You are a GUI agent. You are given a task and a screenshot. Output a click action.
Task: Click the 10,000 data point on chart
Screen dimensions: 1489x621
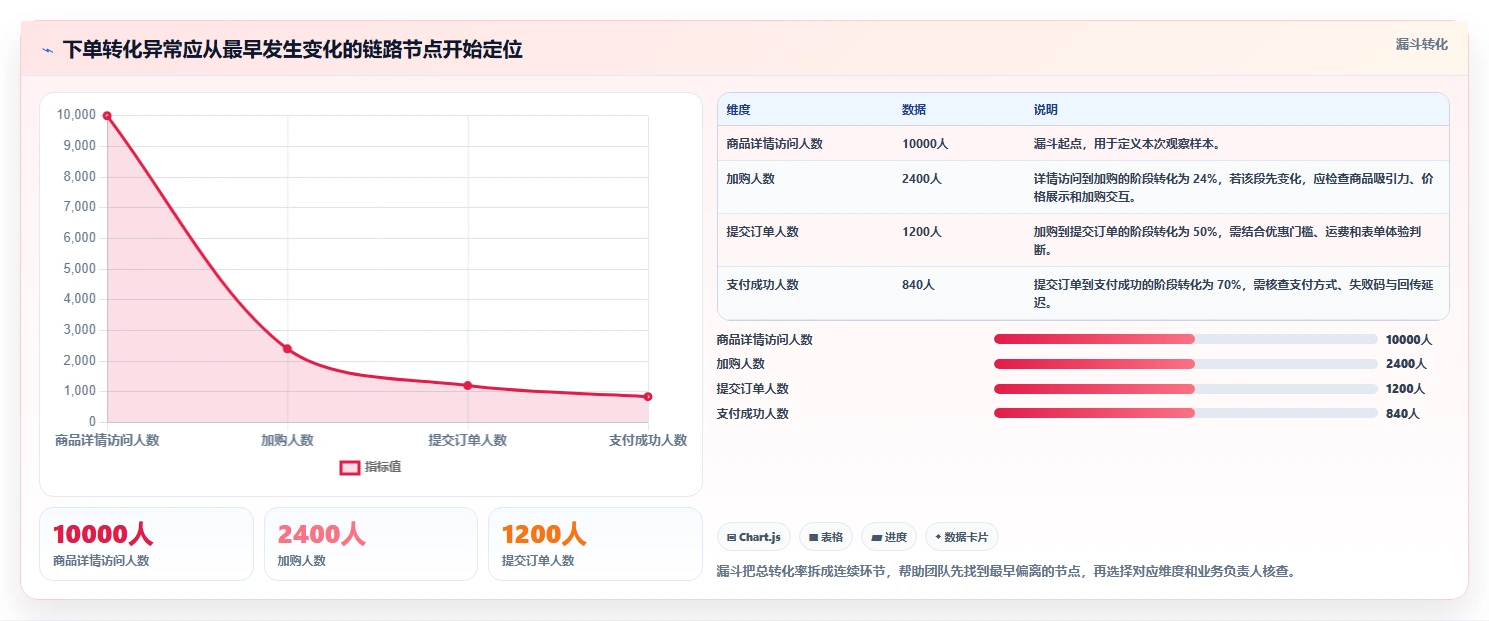pyautogui.click(x=107, y=116)
